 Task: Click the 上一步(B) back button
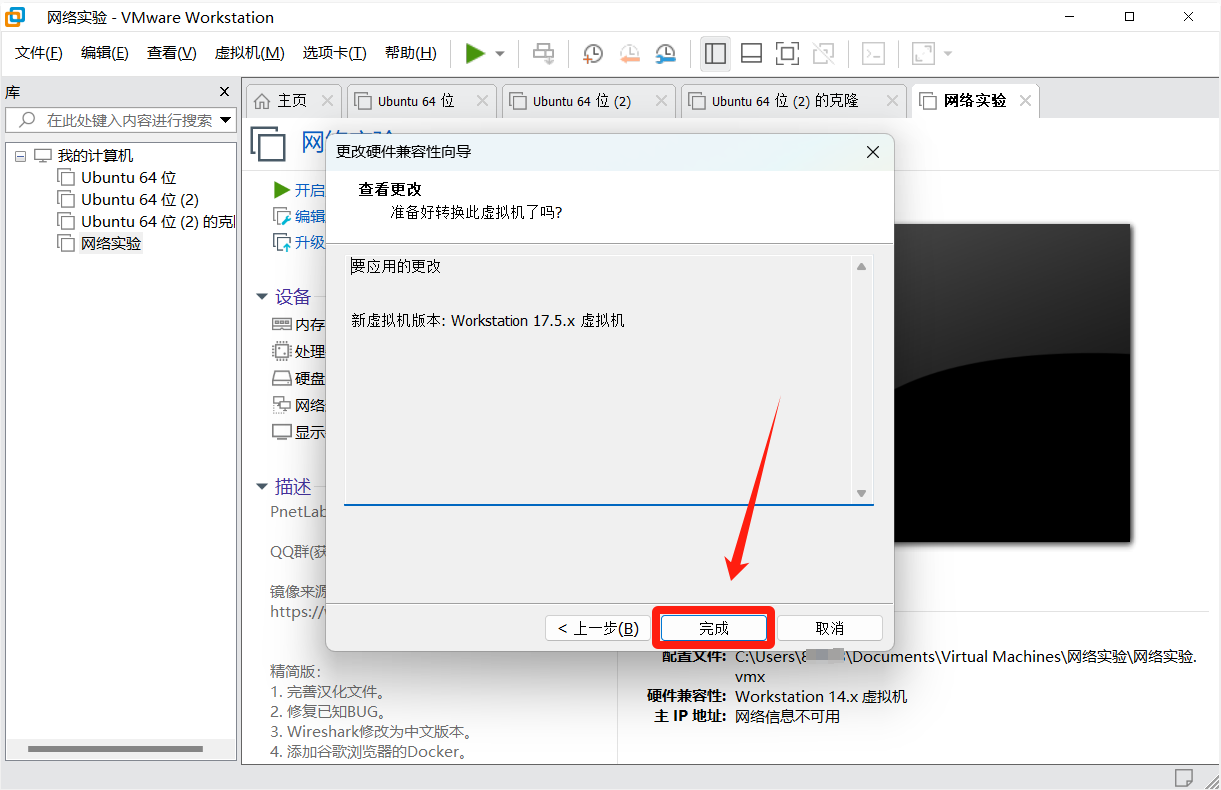point(597,628)
